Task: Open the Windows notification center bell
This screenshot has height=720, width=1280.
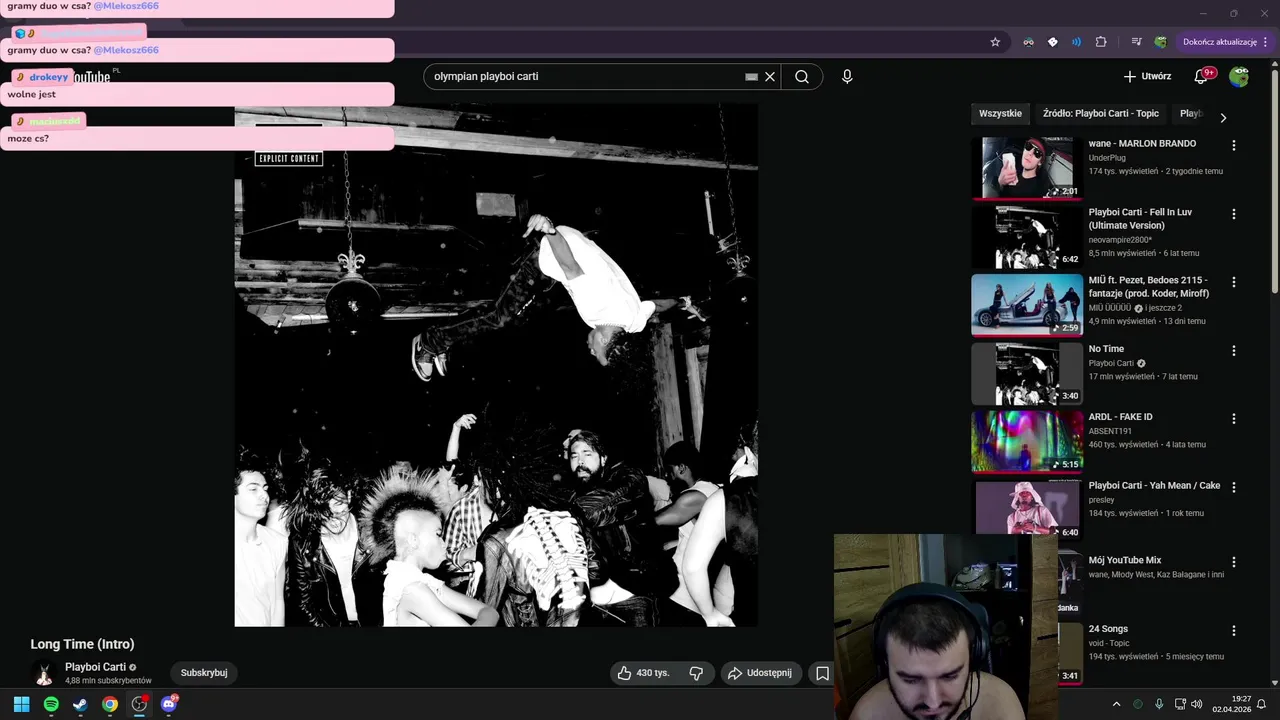Action: [x=1261, y=704]
